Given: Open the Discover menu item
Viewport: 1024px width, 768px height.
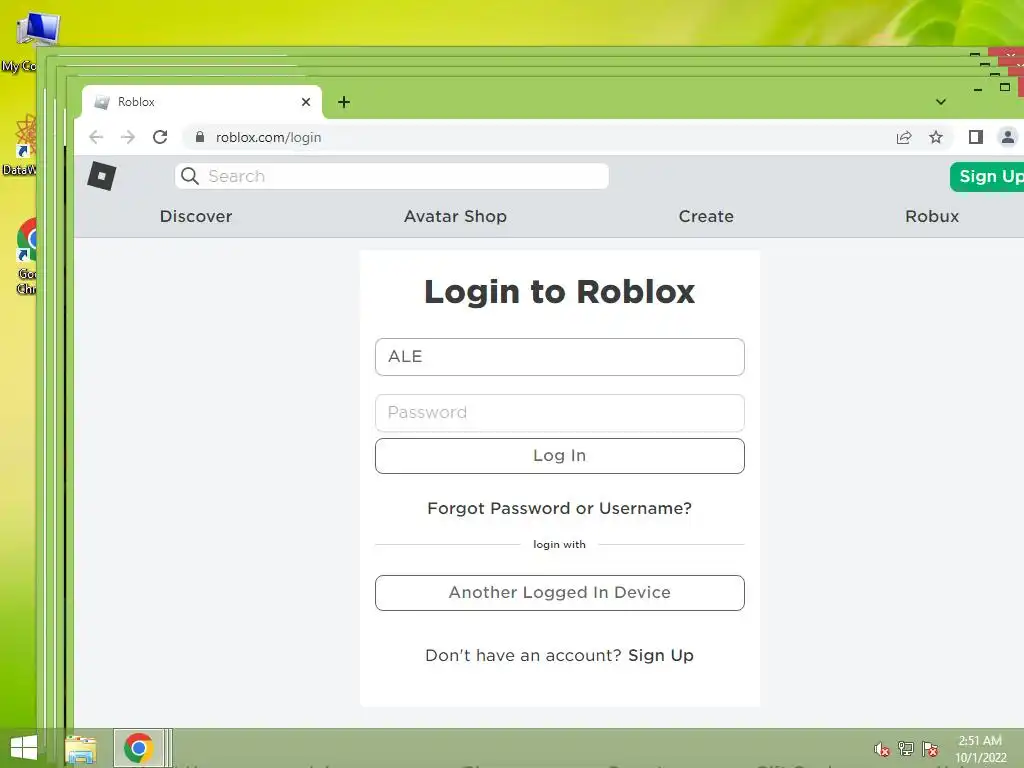Looking at the screenshot, I should click(196, 216).
